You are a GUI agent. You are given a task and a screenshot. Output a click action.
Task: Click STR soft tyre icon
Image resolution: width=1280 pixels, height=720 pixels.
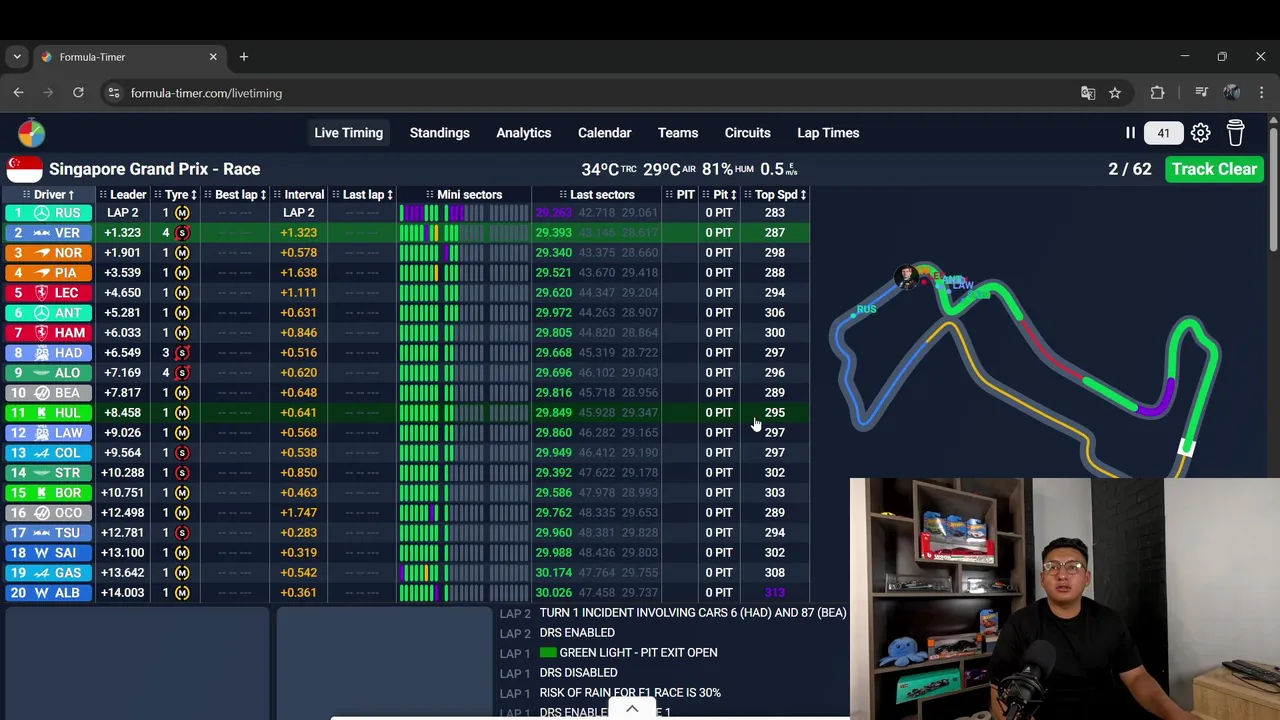click(x=182, y=473)
